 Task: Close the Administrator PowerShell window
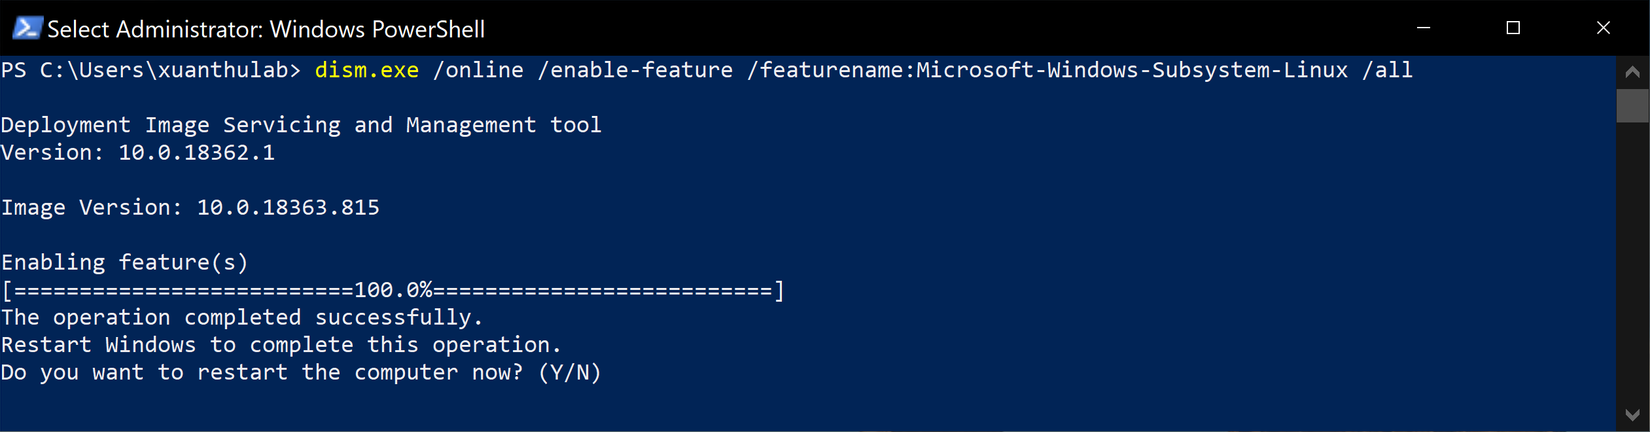coord(1603,28)
